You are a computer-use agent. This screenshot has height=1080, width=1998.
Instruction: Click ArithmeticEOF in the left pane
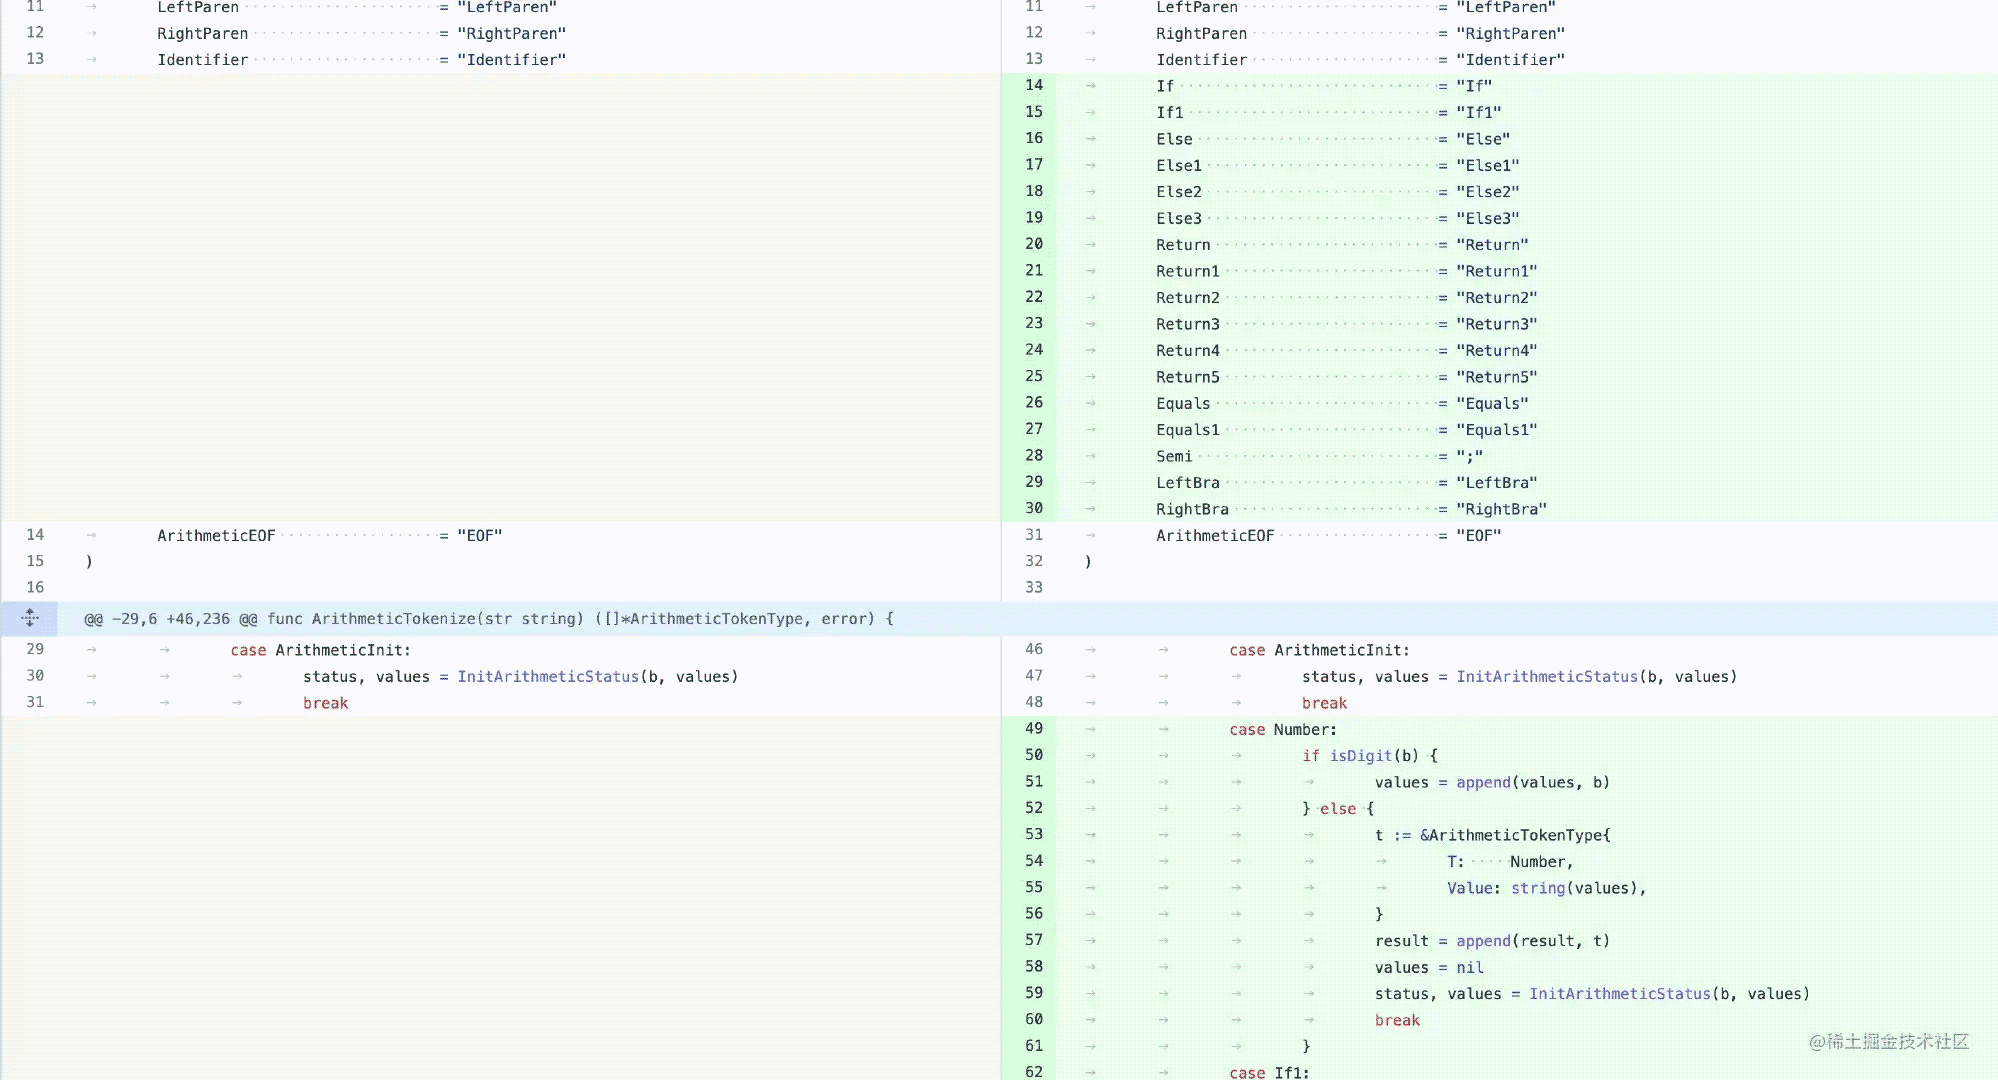click(215, 536)
